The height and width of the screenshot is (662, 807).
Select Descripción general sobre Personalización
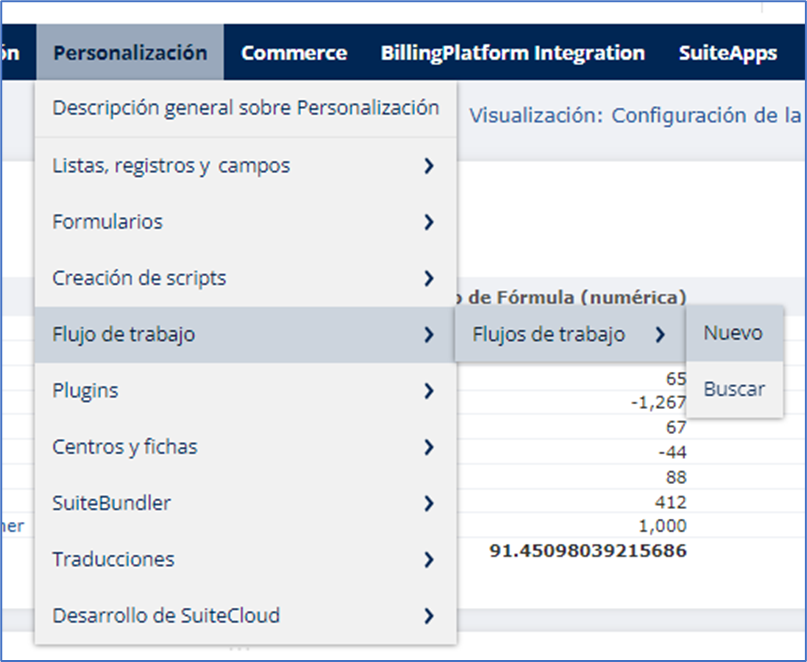pyautogui.click(x=245, y=108)
